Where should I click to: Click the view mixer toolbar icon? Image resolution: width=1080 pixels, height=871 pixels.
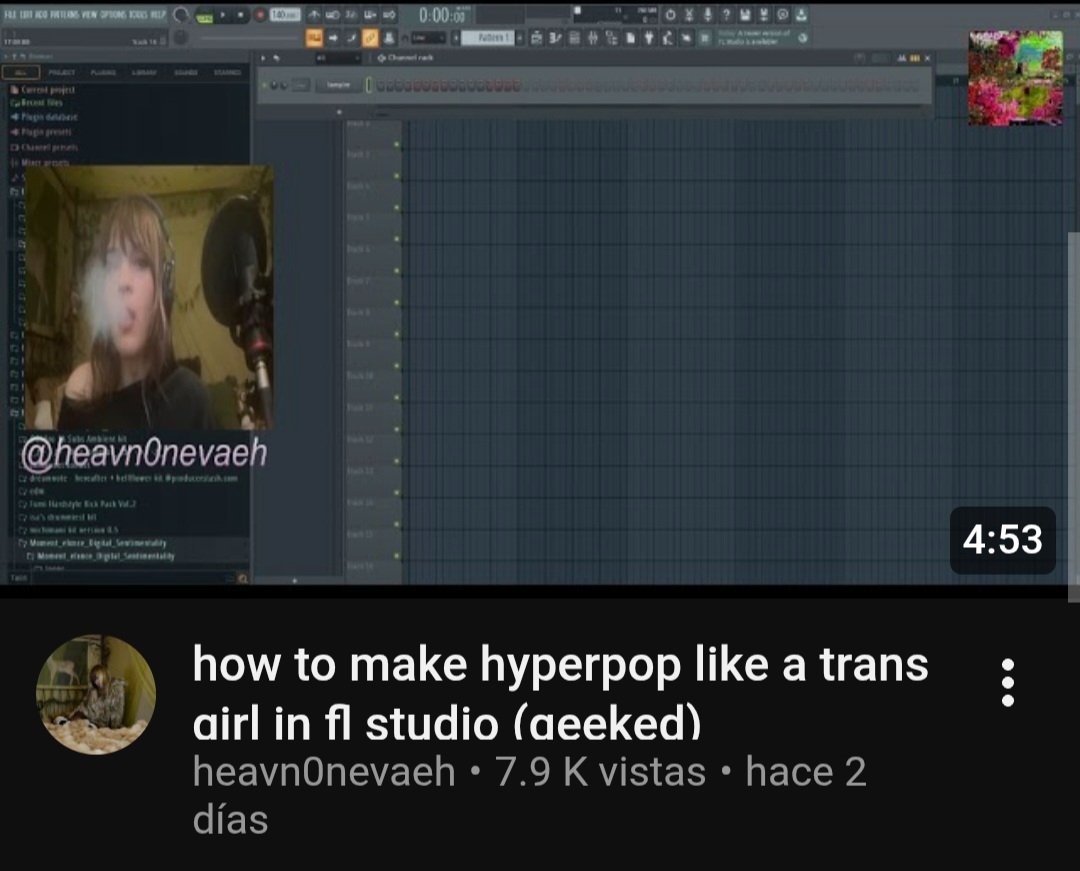click(x=592, y=38)
